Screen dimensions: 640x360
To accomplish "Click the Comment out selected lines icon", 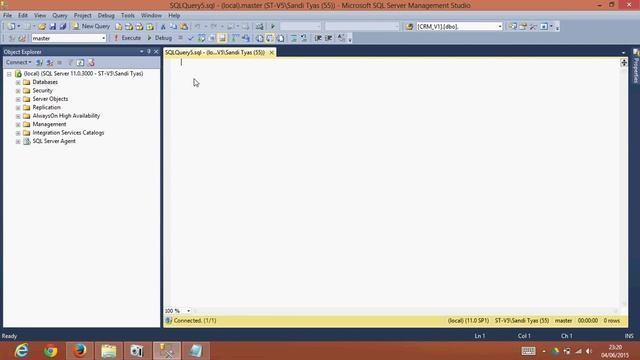I will [293, 38].
